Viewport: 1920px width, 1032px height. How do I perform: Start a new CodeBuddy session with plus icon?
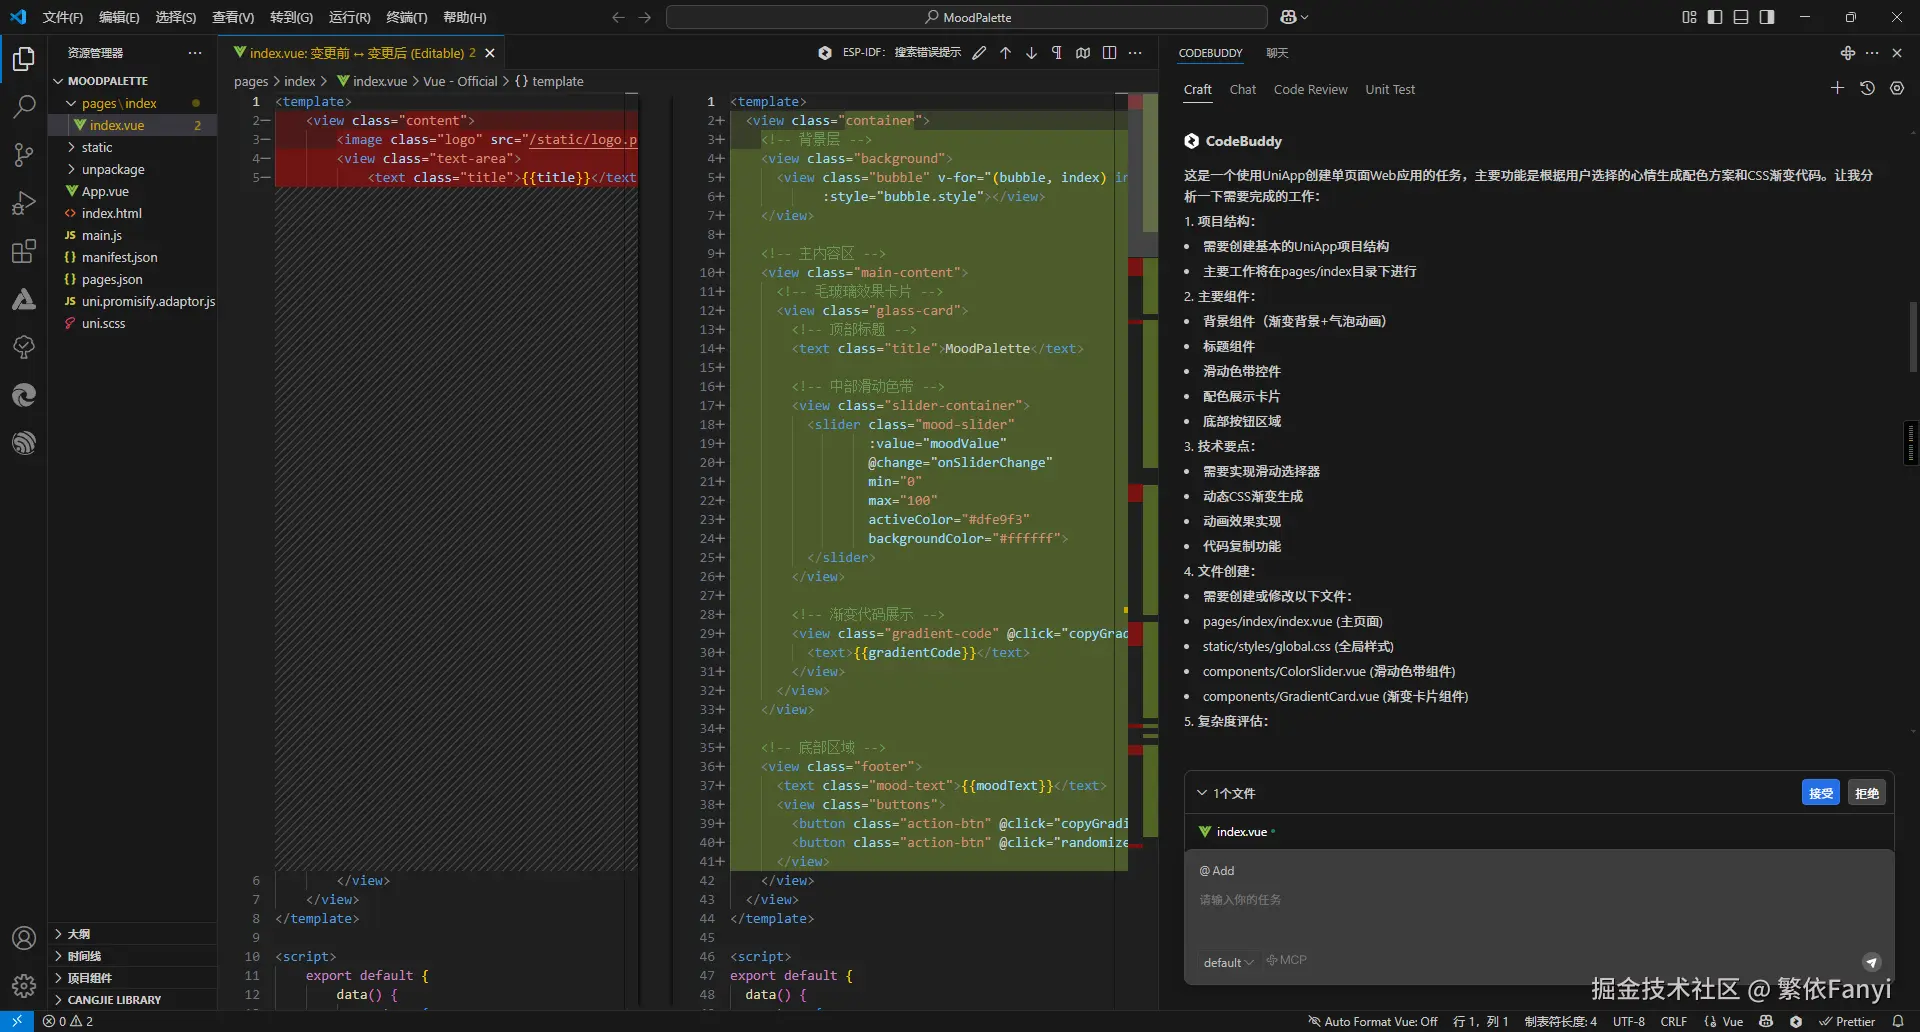pos(1837,89)
